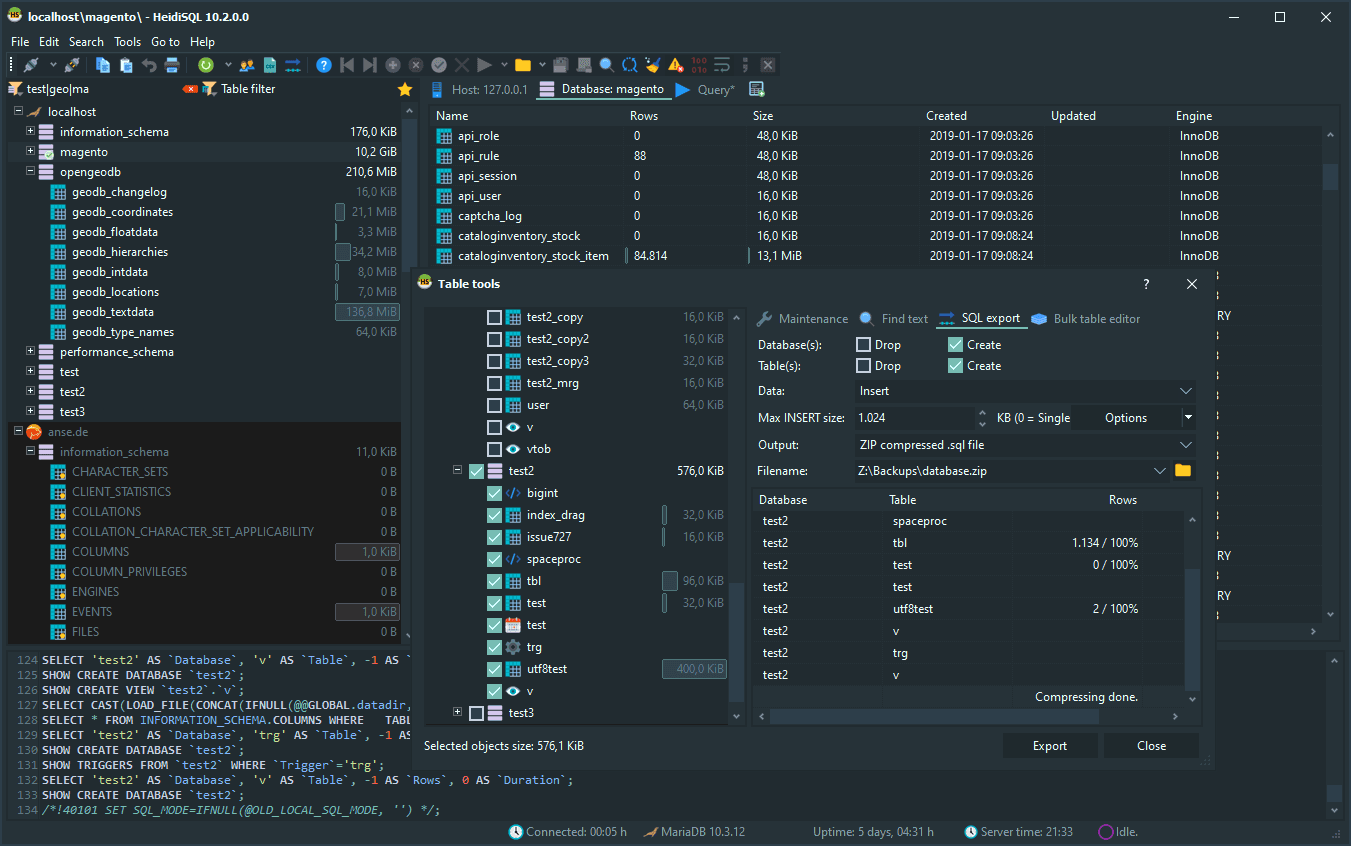
Task: Click the Find text magnifier icon
Action: pyautogui.click(x=606, y=64)
